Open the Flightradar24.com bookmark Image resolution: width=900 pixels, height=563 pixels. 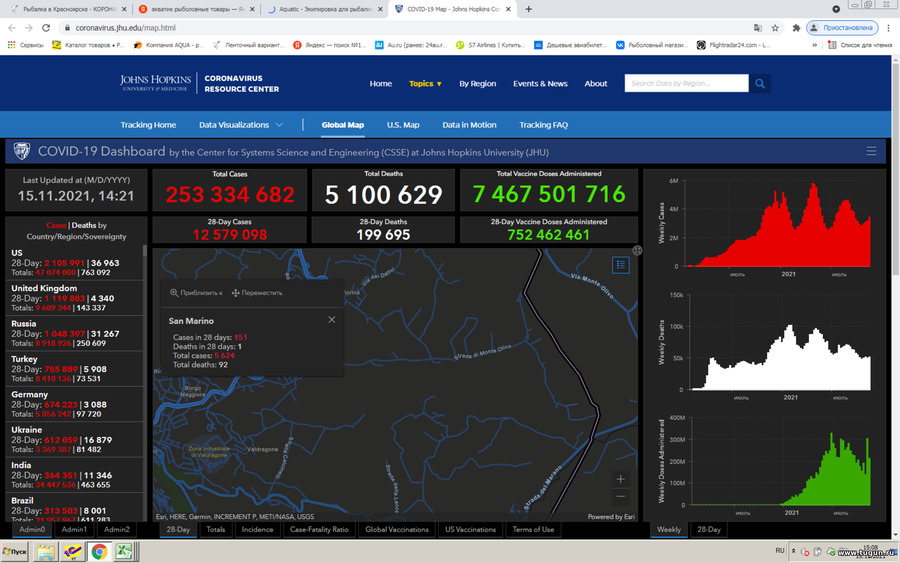pos(734,45)
